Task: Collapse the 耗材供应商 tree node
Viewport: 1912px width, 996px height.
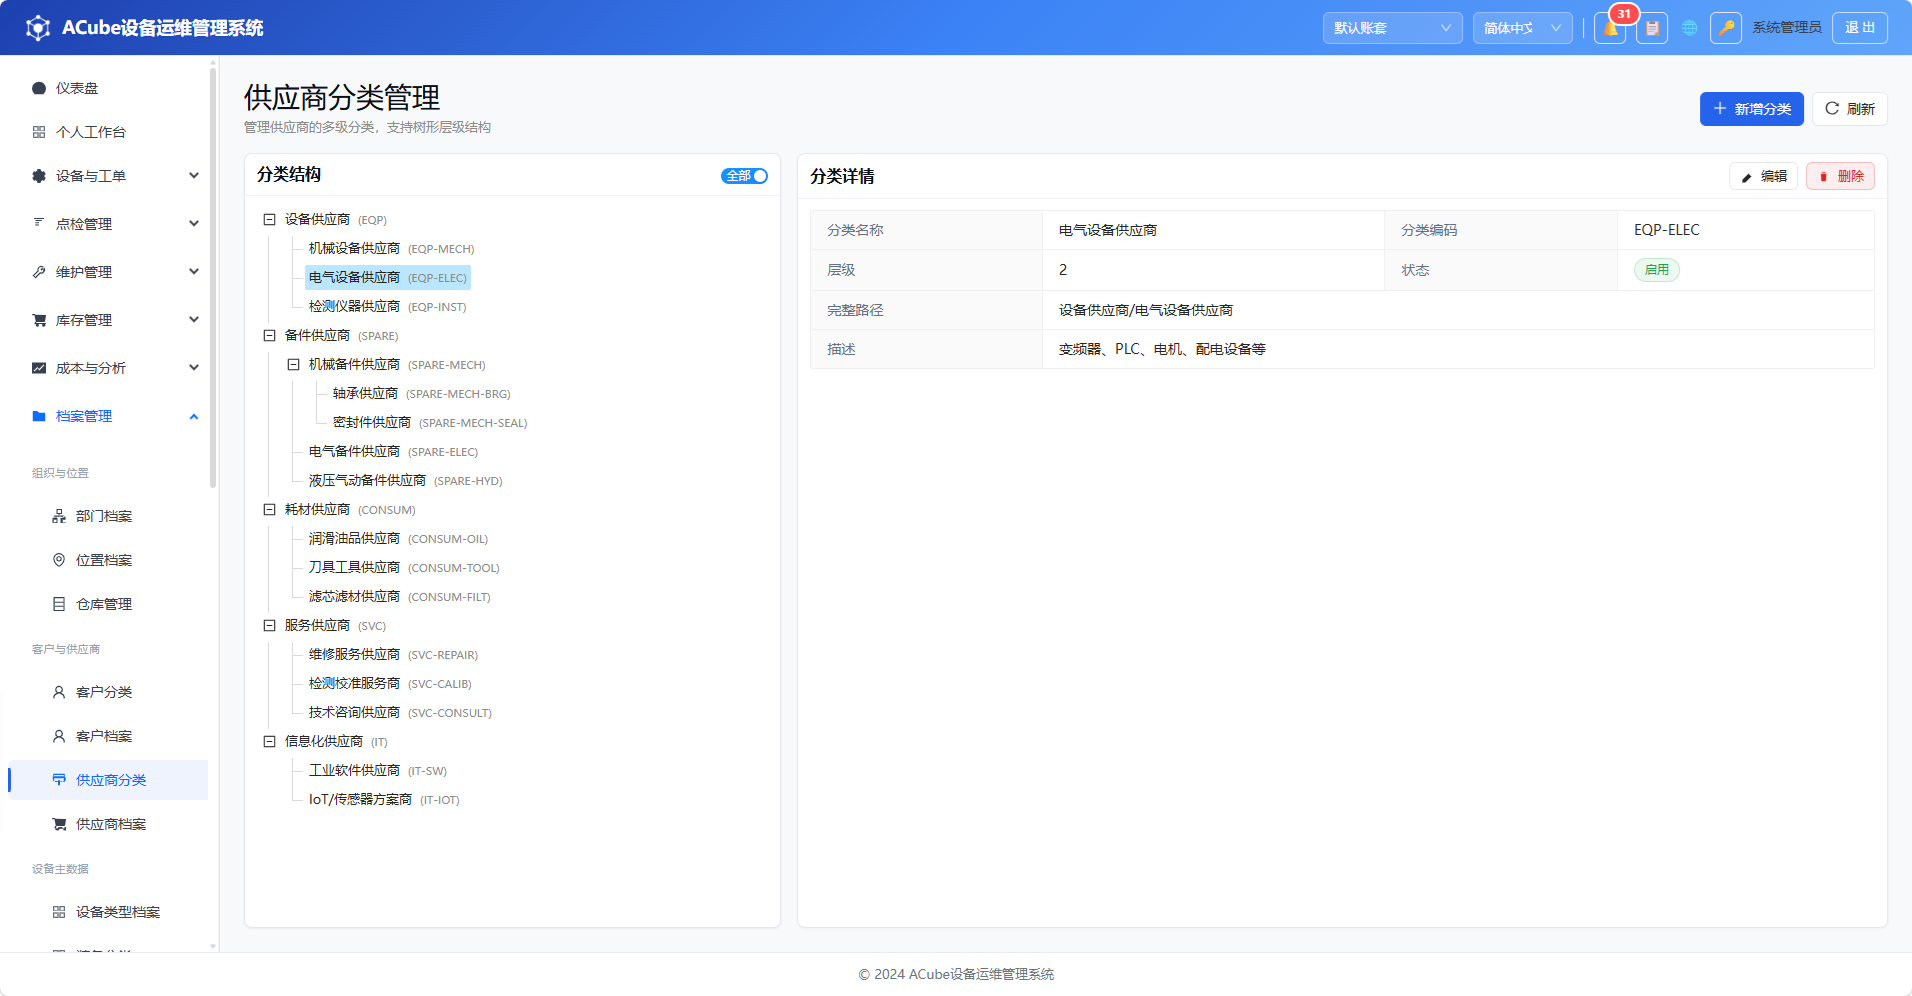Action: click(269, 509)
